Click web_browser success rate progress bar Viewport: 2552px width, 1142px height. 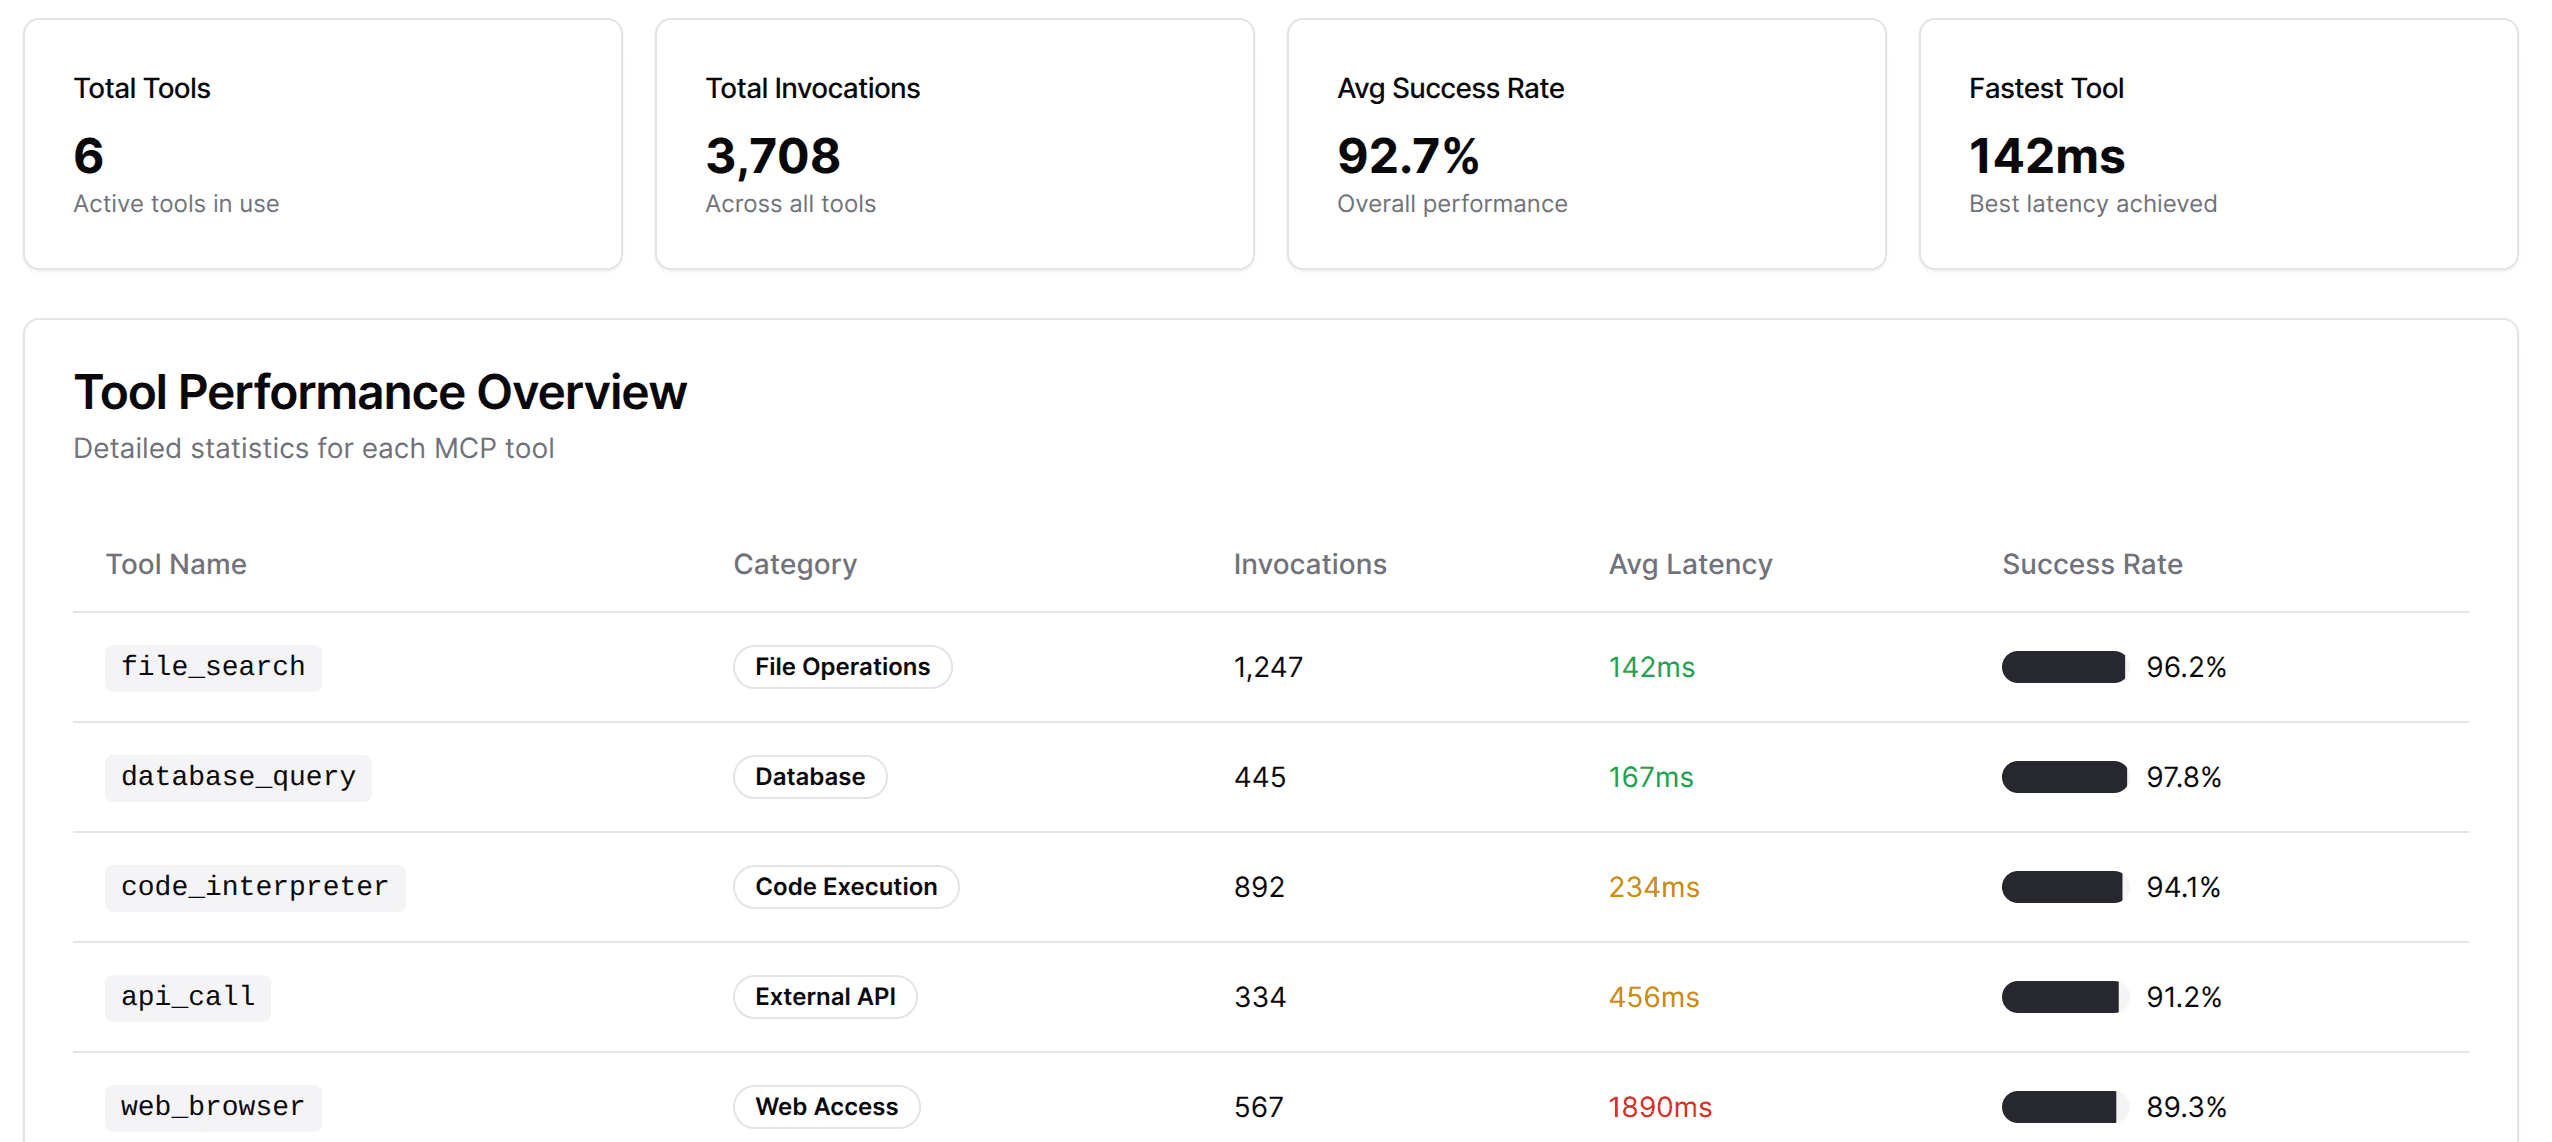[x=2064, y=1107]
